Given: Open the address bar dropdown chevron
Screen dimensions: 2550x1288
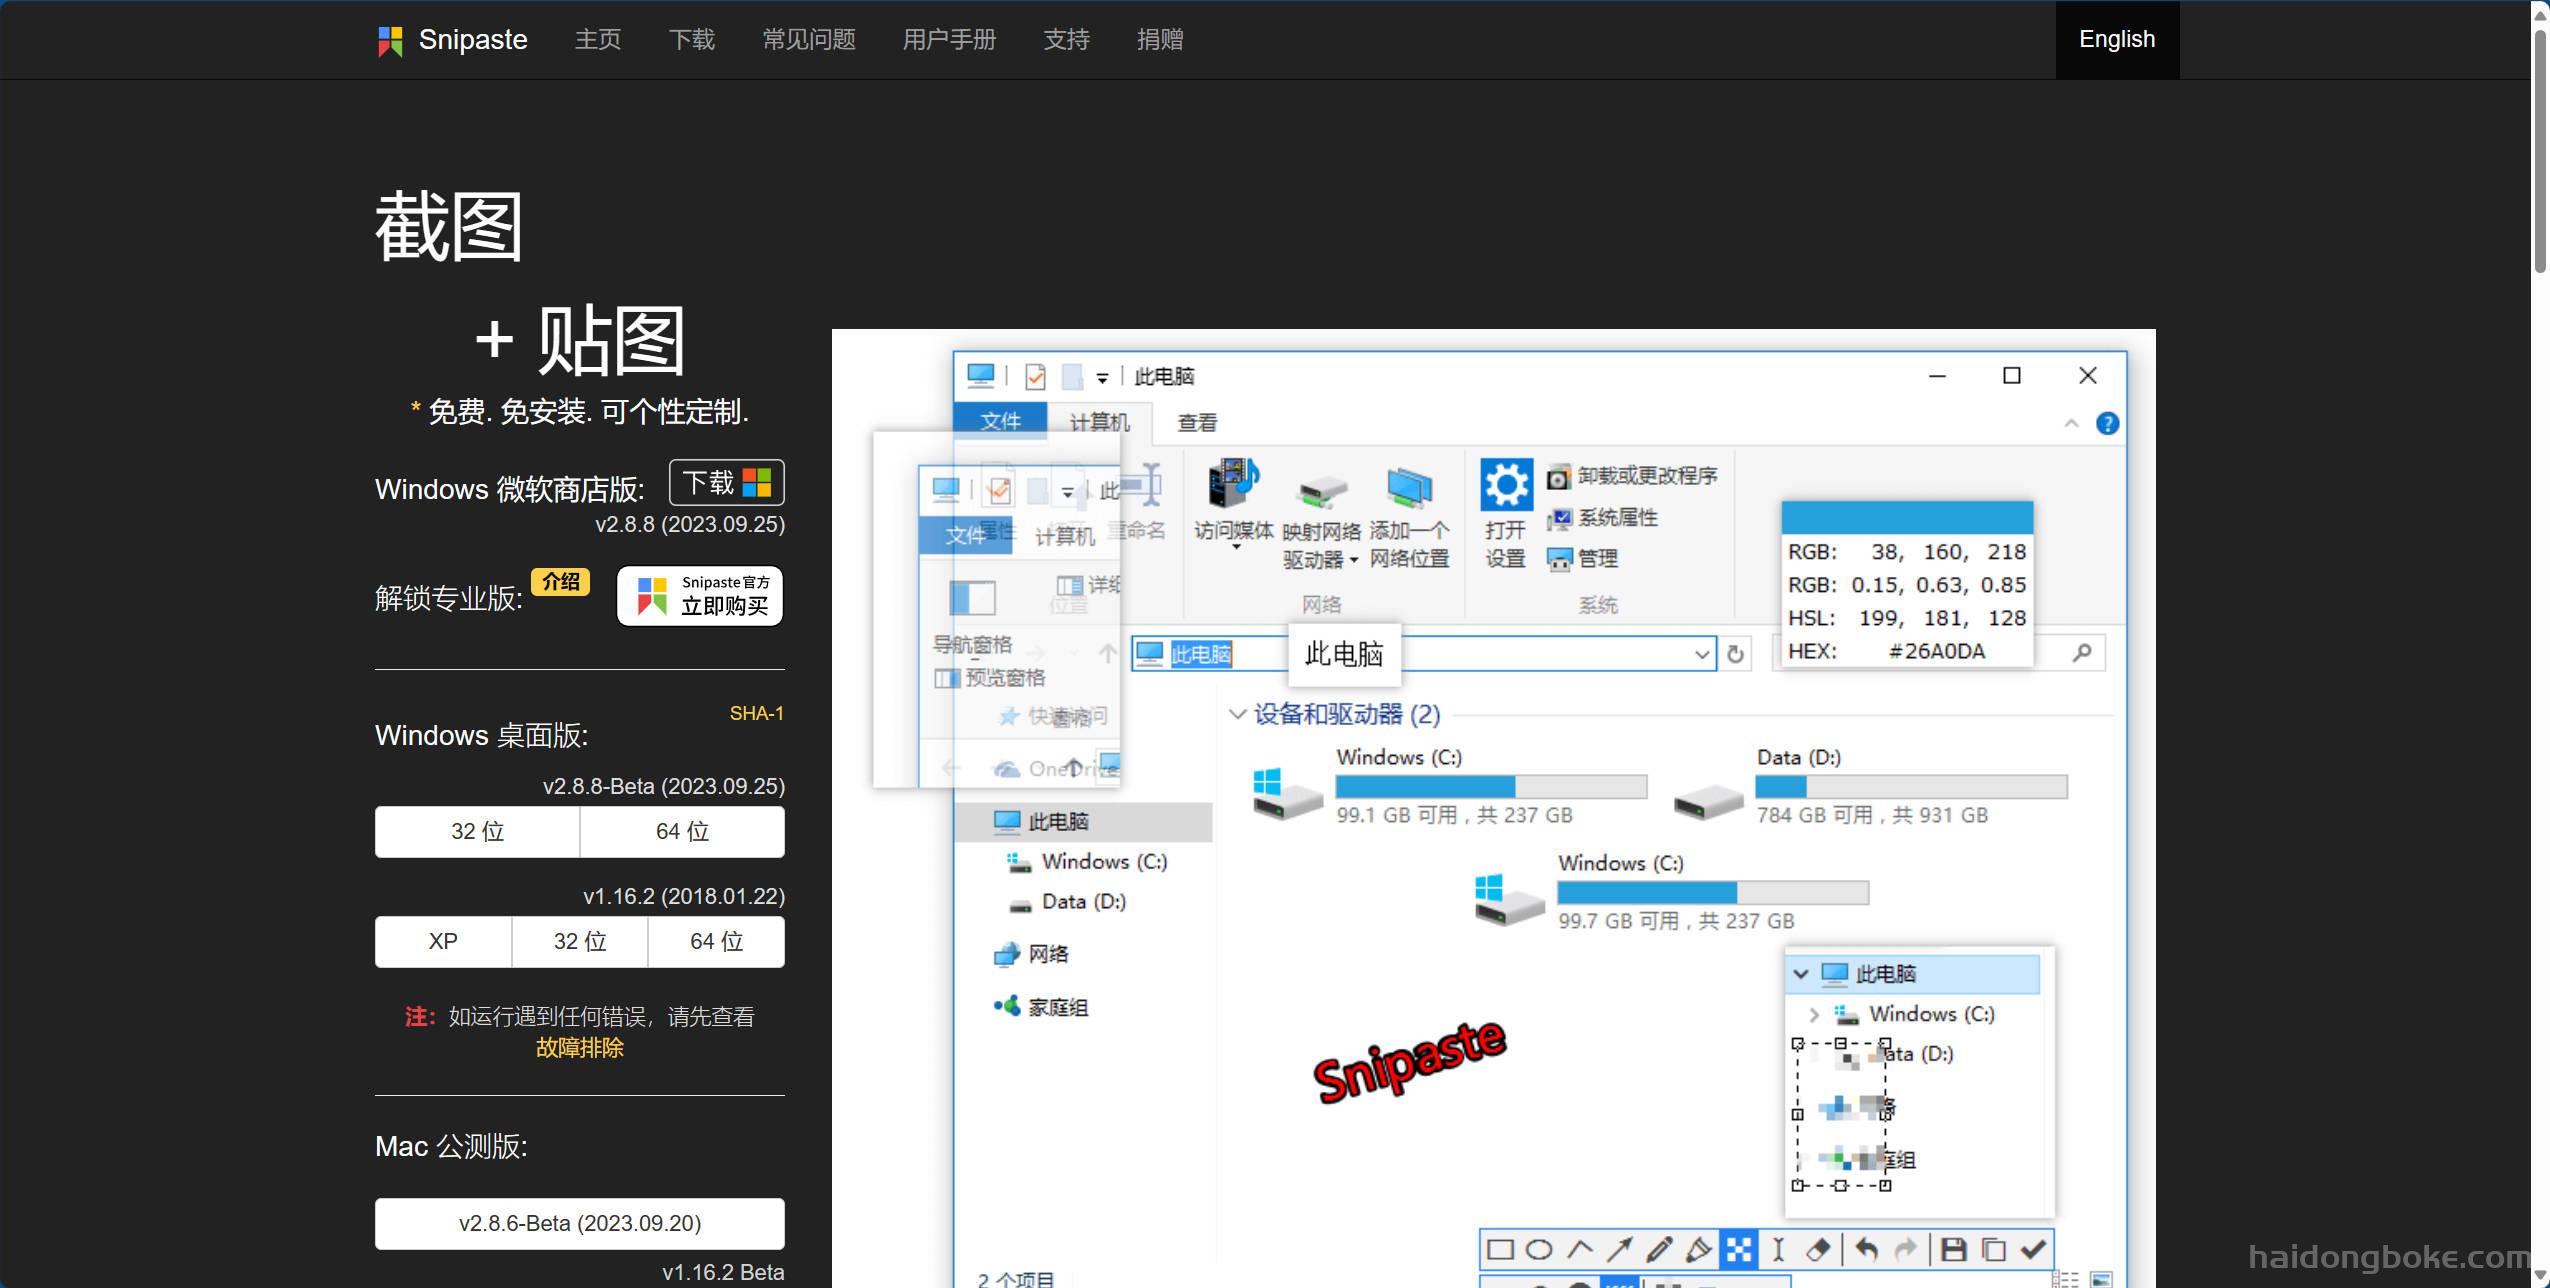Looking at the screenshot, I should point(1702,655).
